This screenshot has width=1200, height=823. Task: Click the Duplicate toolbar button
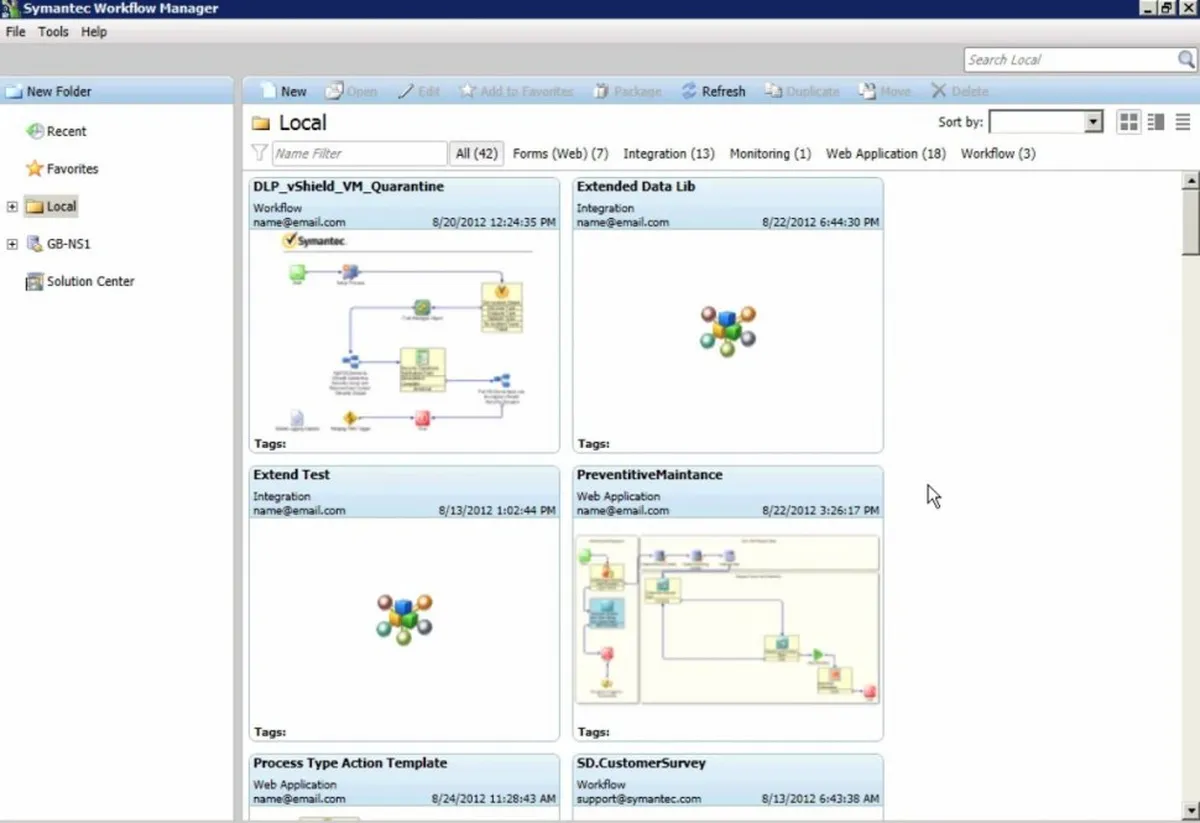point(802,91)
